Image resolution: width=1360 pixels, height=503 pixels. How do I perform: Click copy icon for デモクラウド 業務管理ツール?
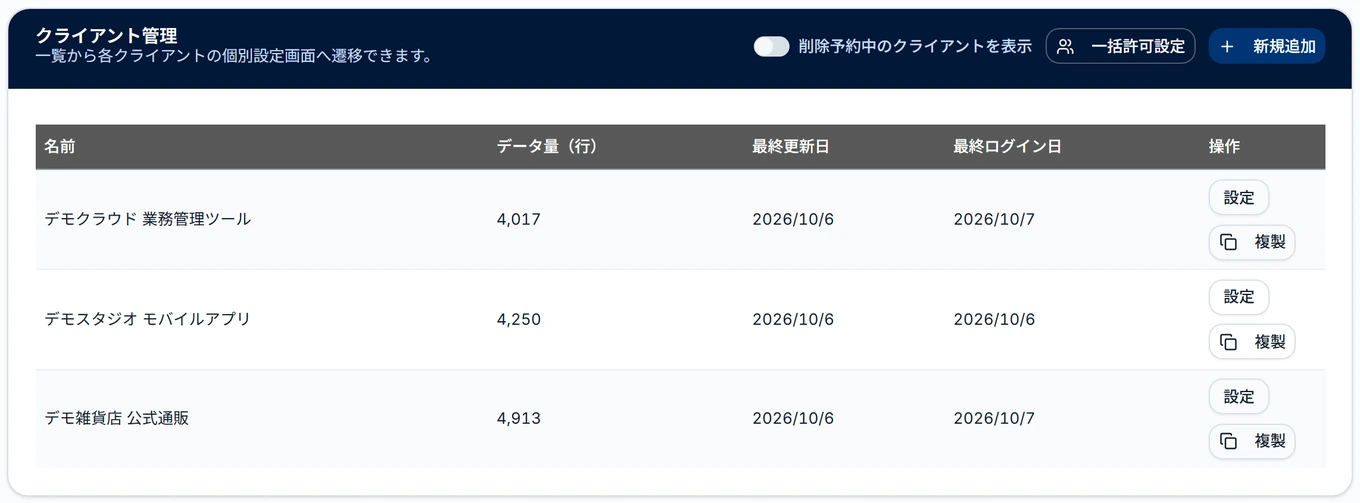pyautogui.click(x=1228, y=242)
